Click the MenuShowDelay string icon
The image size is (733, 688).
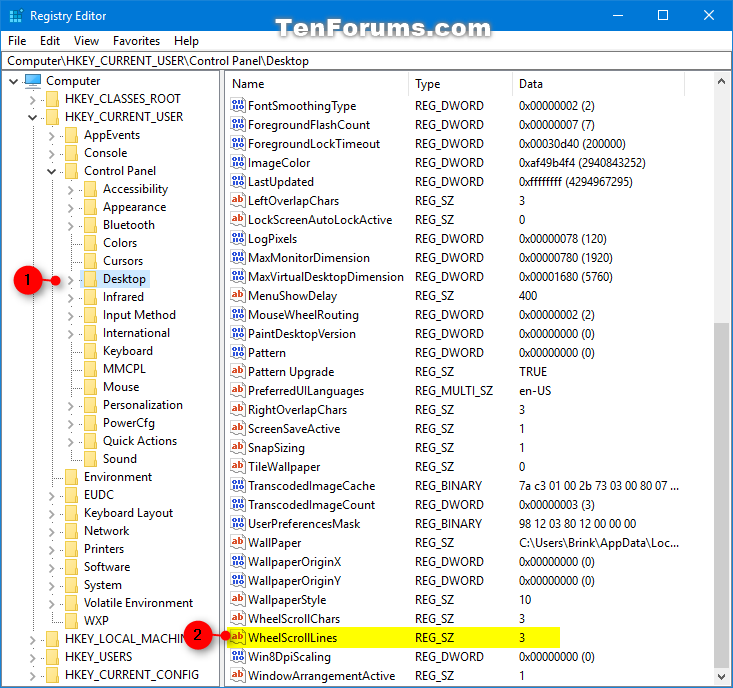[237, 295]
